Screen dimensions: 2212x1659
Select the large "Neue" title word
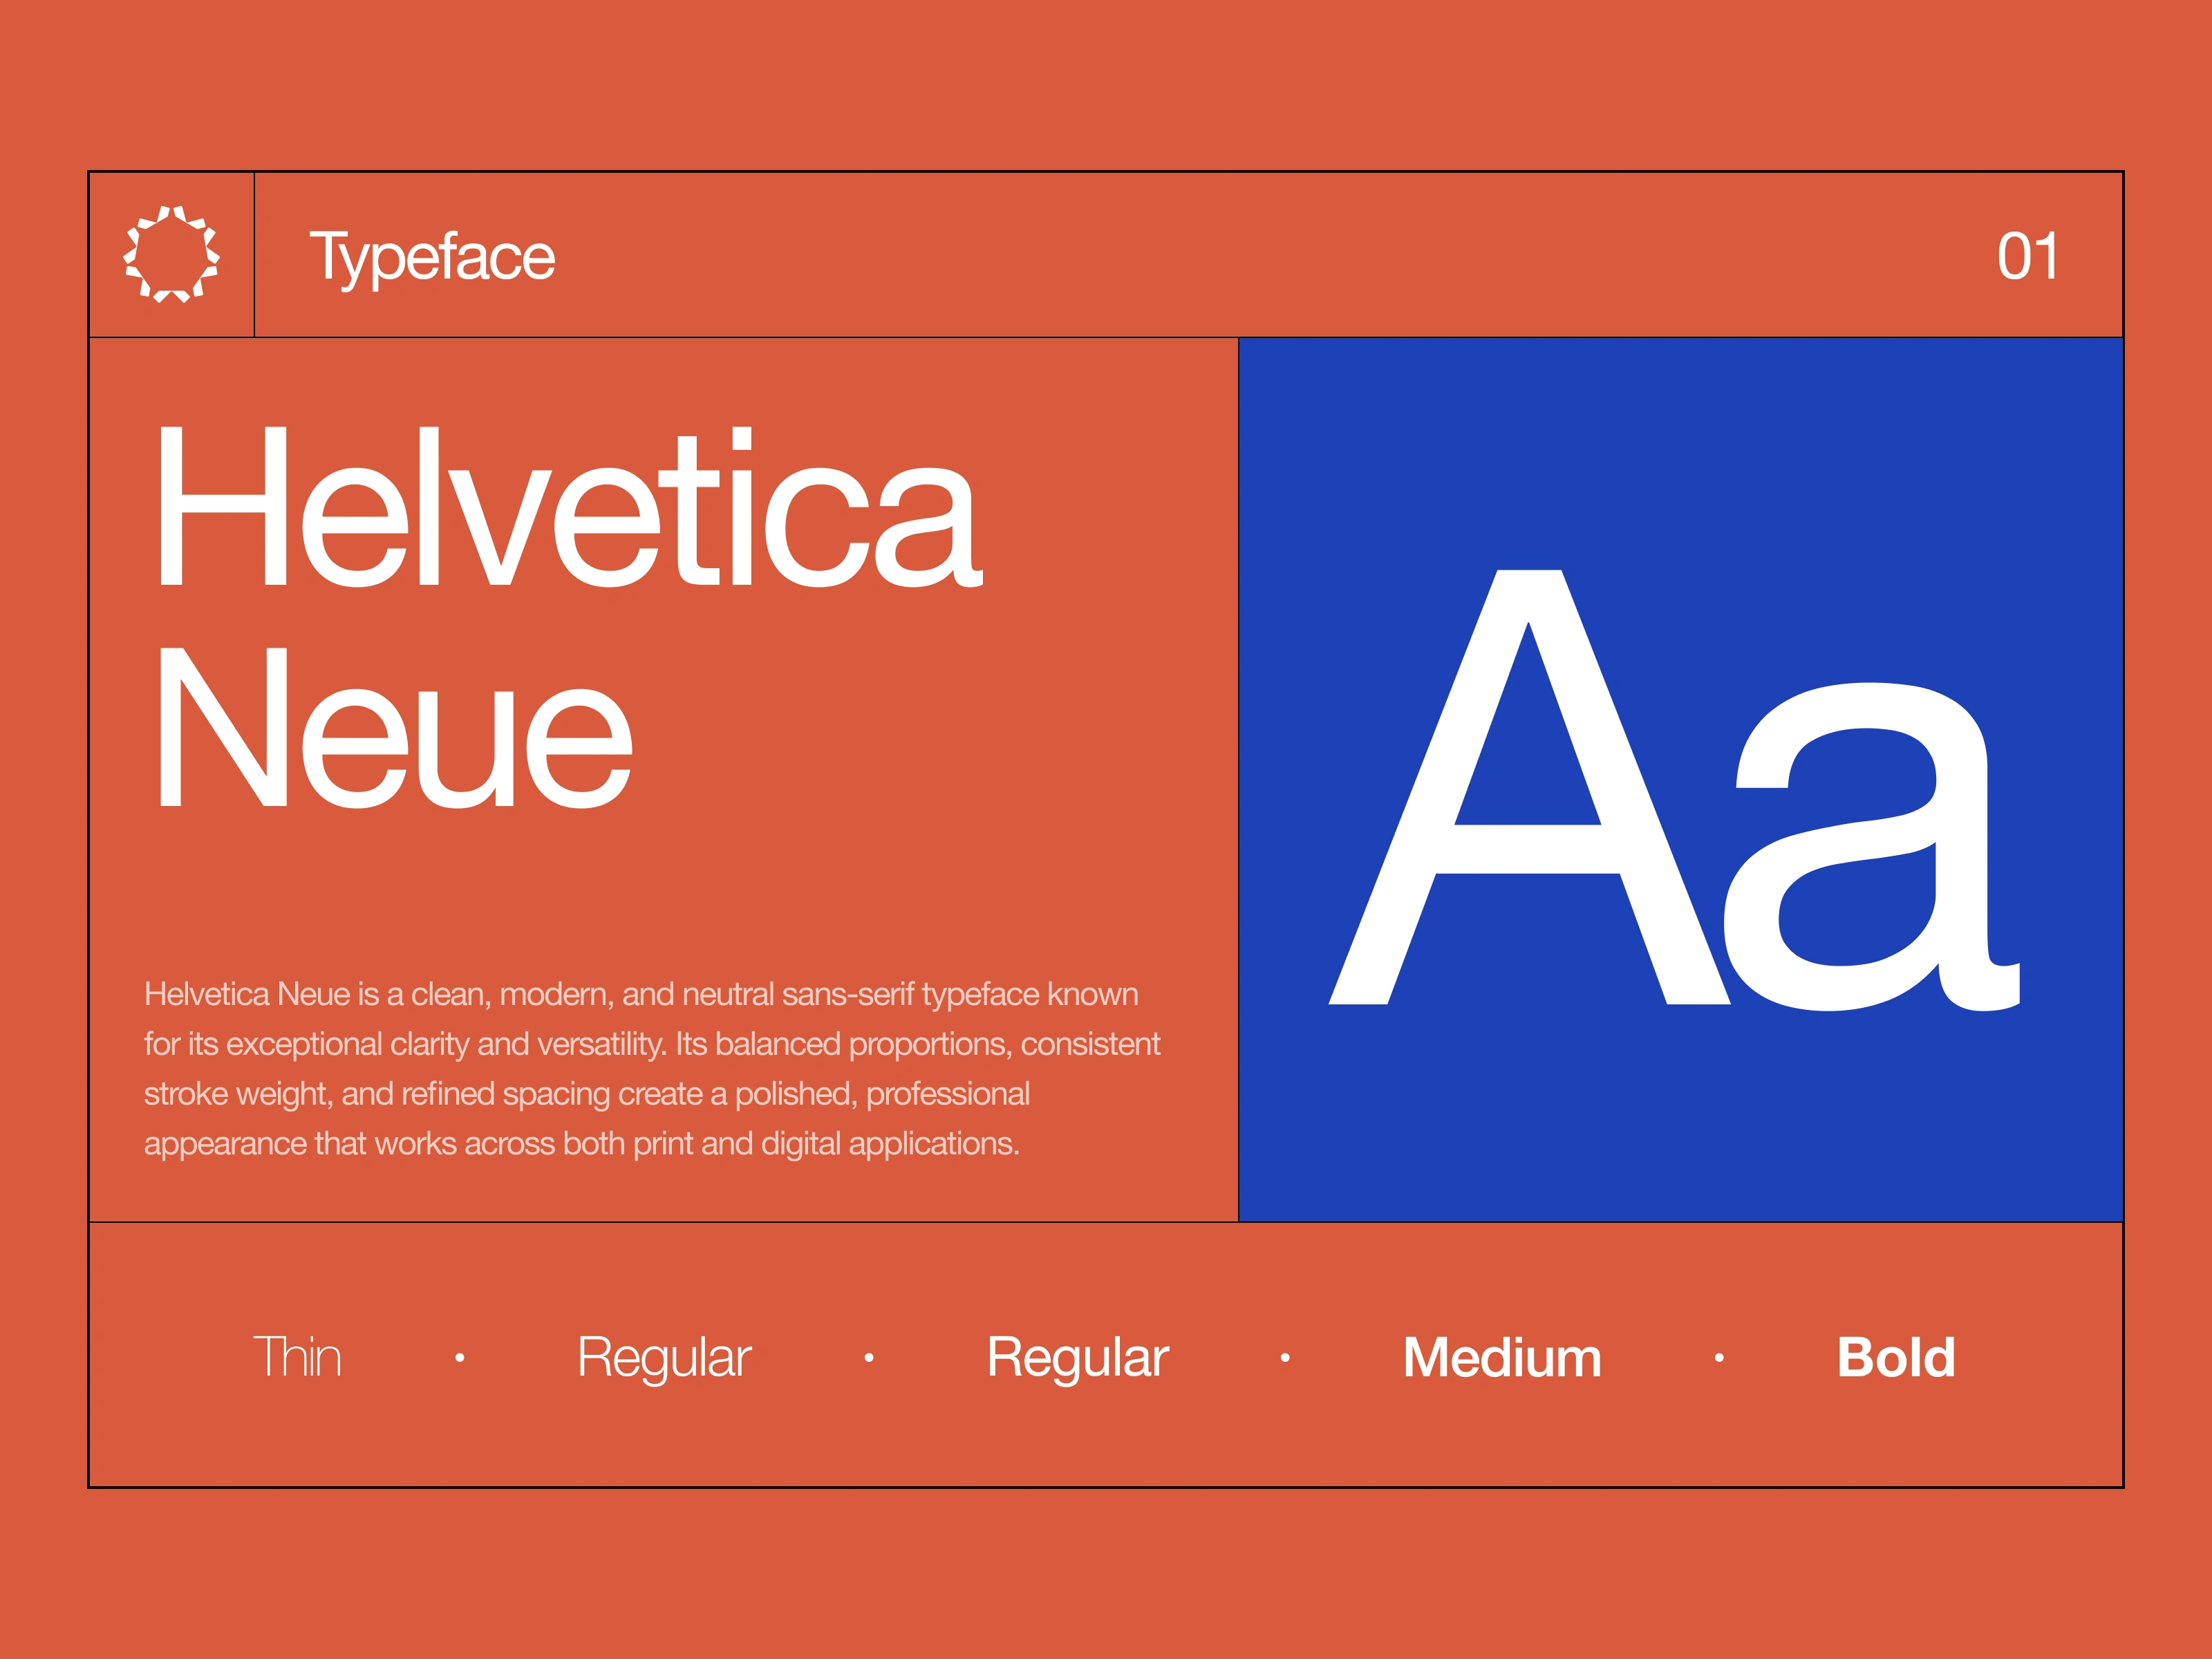pyautogui.click(x=396, y=727)
